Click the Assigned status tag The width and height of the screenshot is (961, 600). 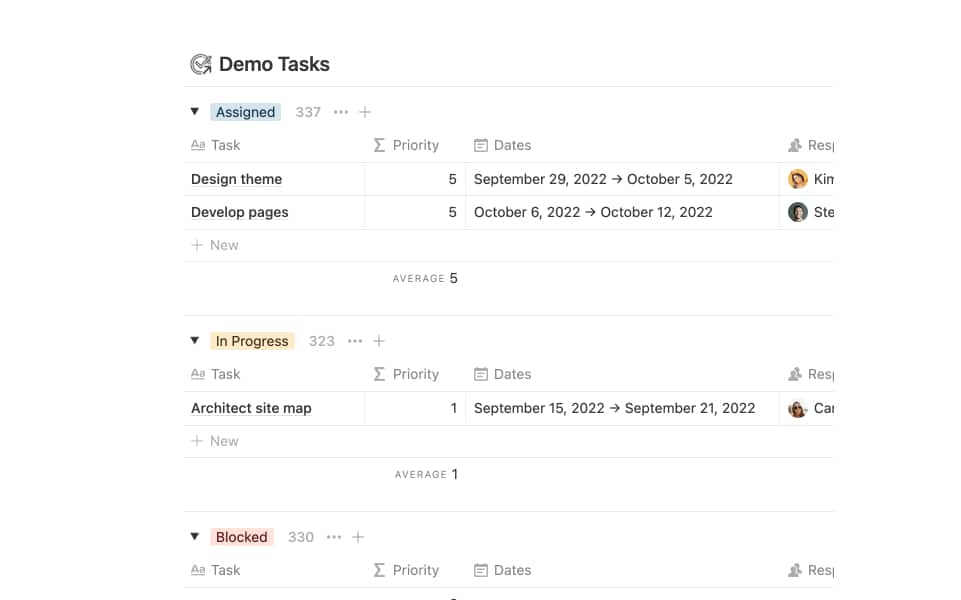tap(245, 112)
